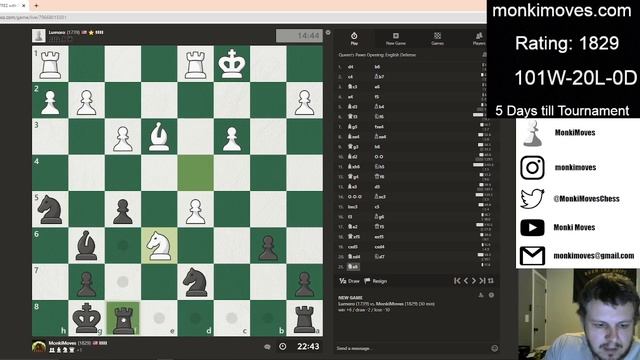
Task: Move the rook to the d8 dot
Action: pyautogui.click(x=196, y=318)
